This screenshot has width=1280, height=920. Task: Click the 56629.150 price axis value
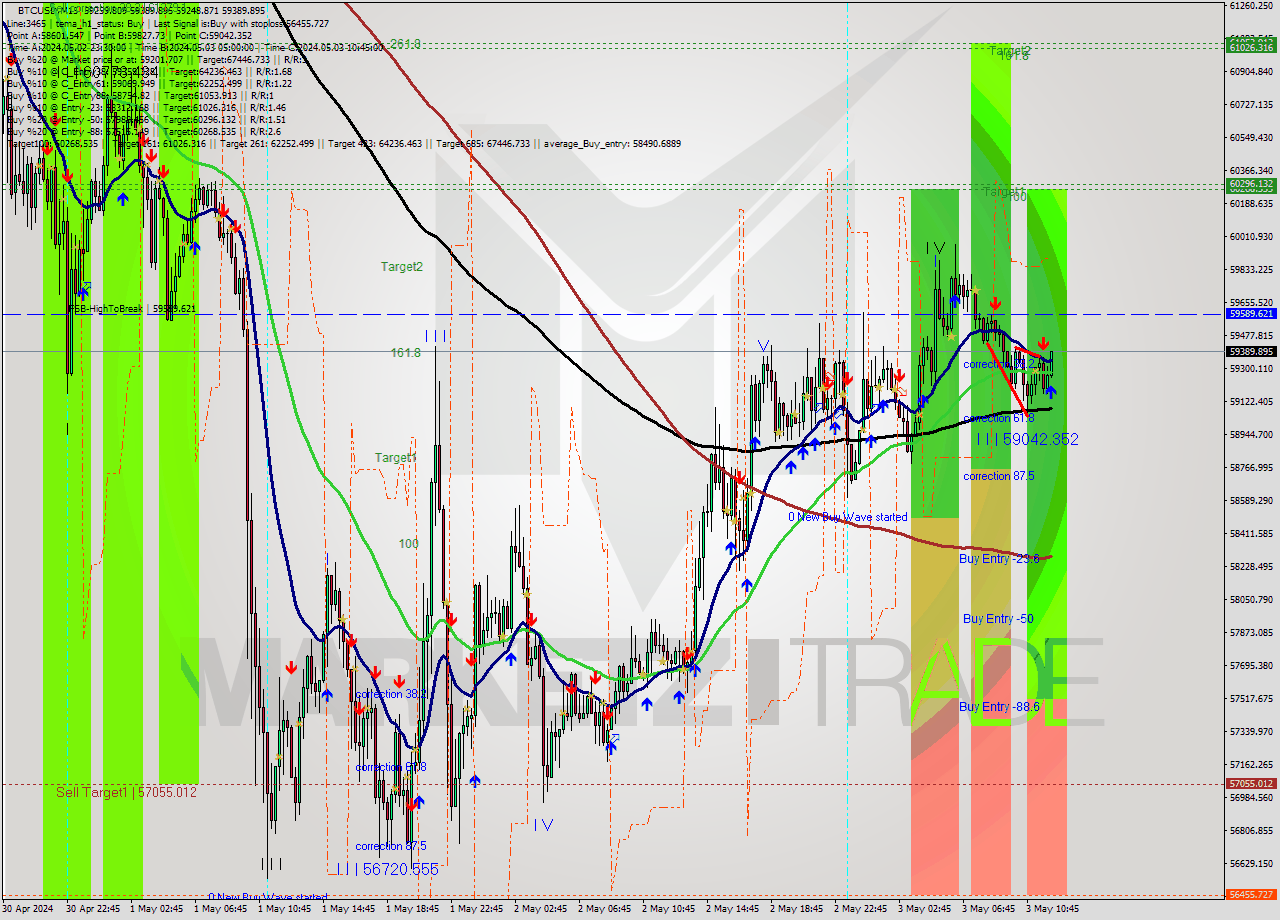point(1251,864)
